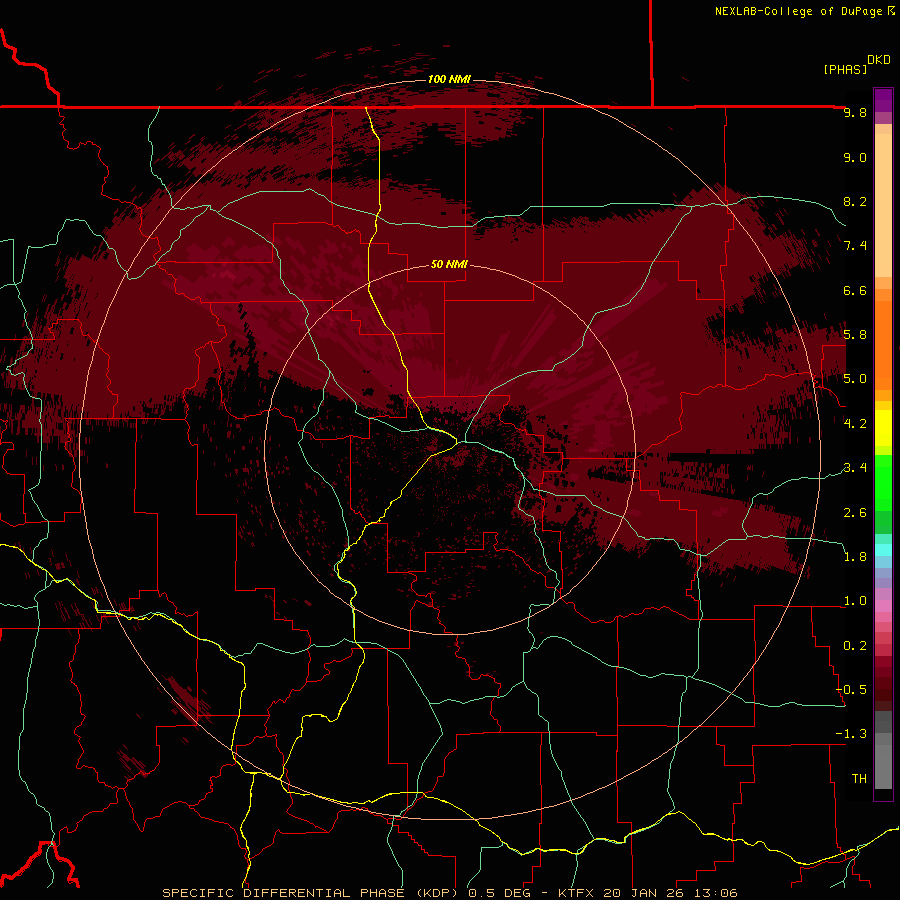Screen dimensions: 900x900
Task: Click the -0.5 legend value
Action: [851, 690]
